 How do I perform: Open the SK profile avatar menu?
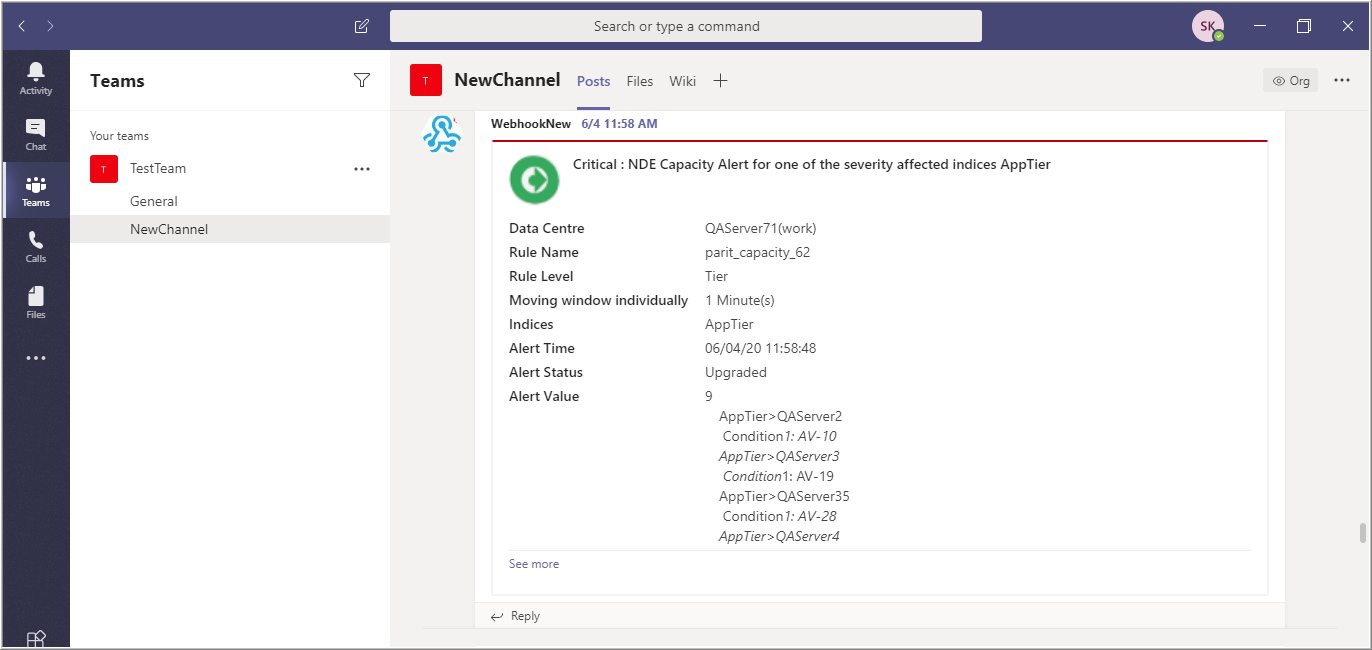pyautogui.click(x=1208, y=26)
